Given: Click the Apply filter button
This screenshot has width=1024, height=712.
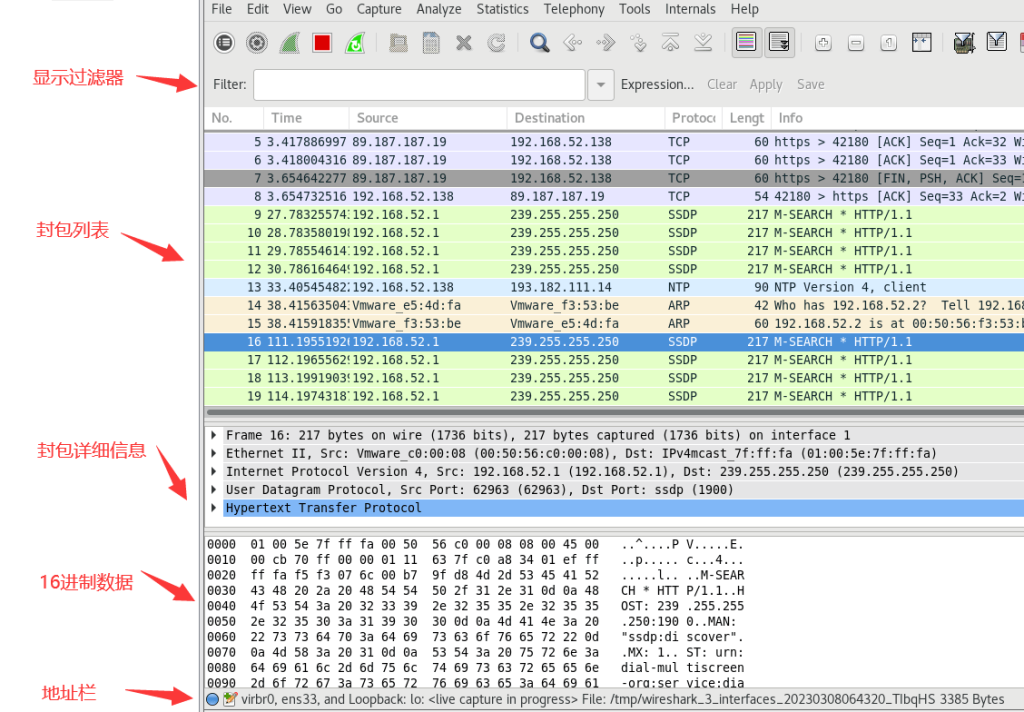Looking at the screenshot, I should click(765, 84).
